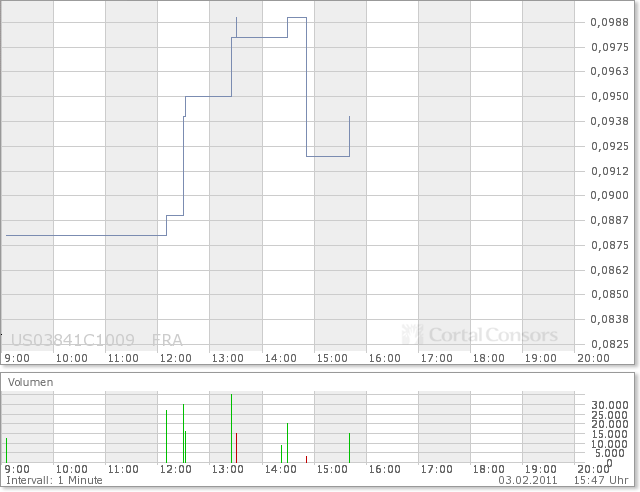
Task: Click the 0,0838 price axis value
Action: pyautogui.click(x=609, y=319)
